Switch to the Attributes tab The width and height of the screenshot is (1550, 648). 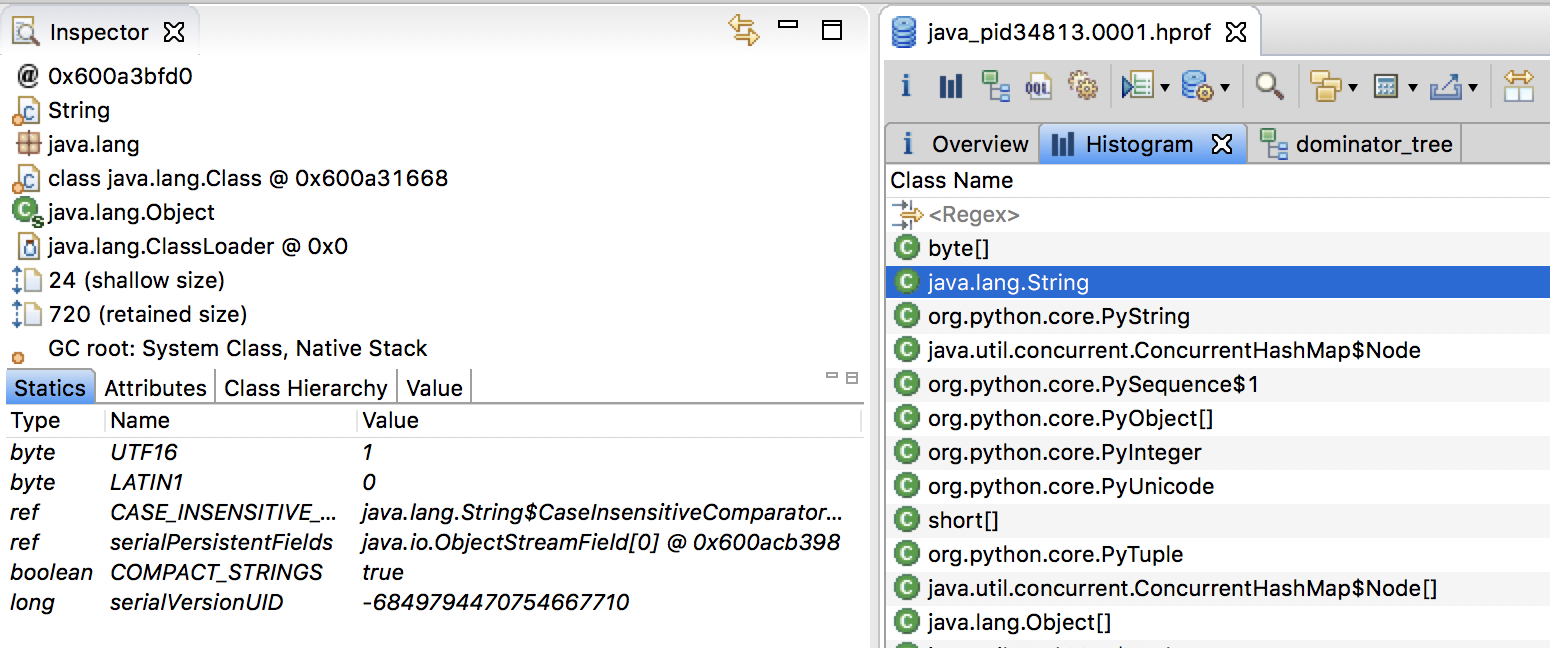coord(155,388)
